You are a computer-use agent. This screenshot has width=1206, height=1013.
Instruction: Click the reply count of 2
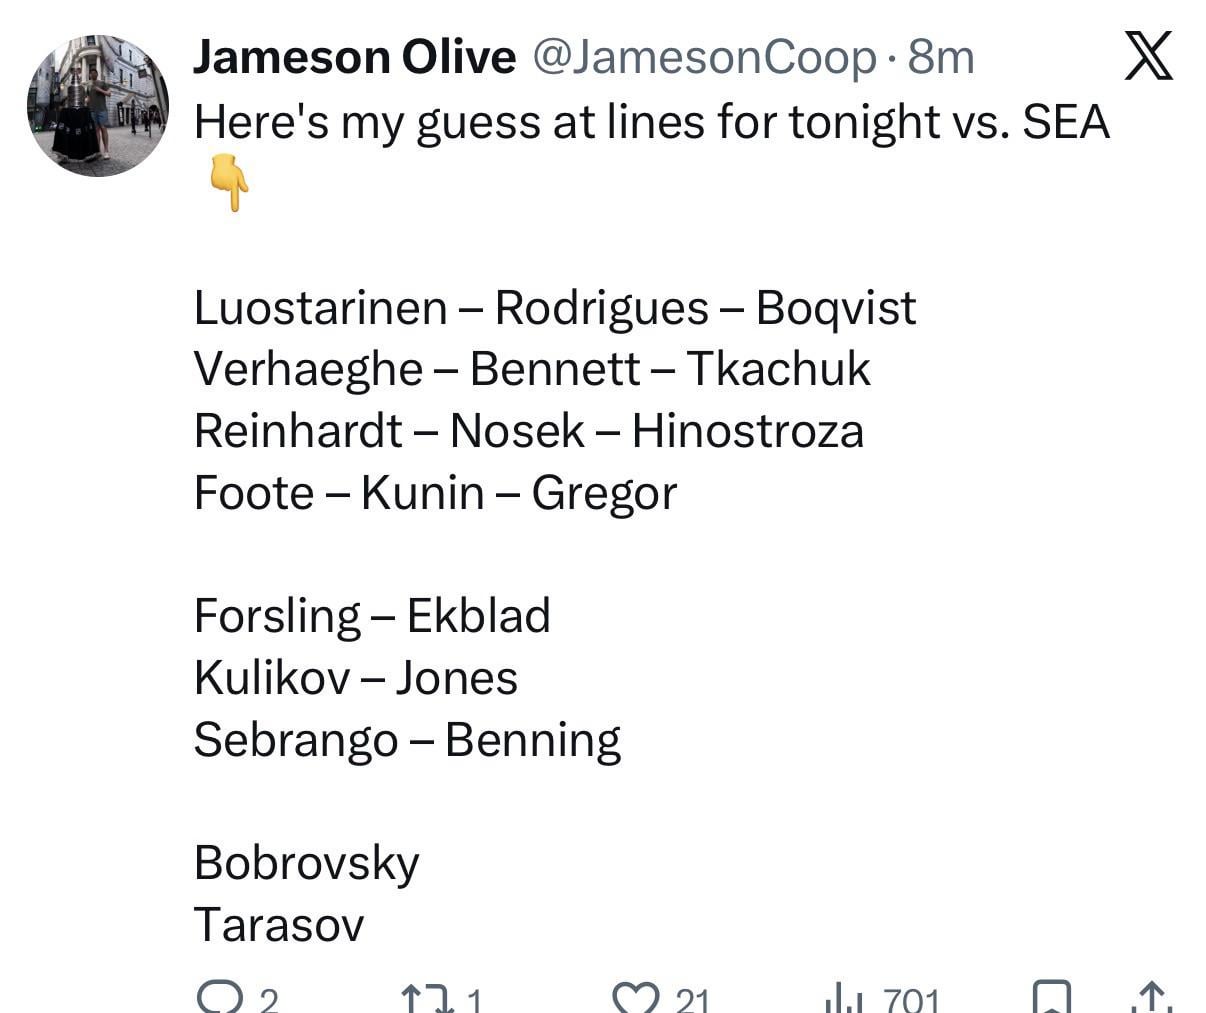tap(268, 999)
